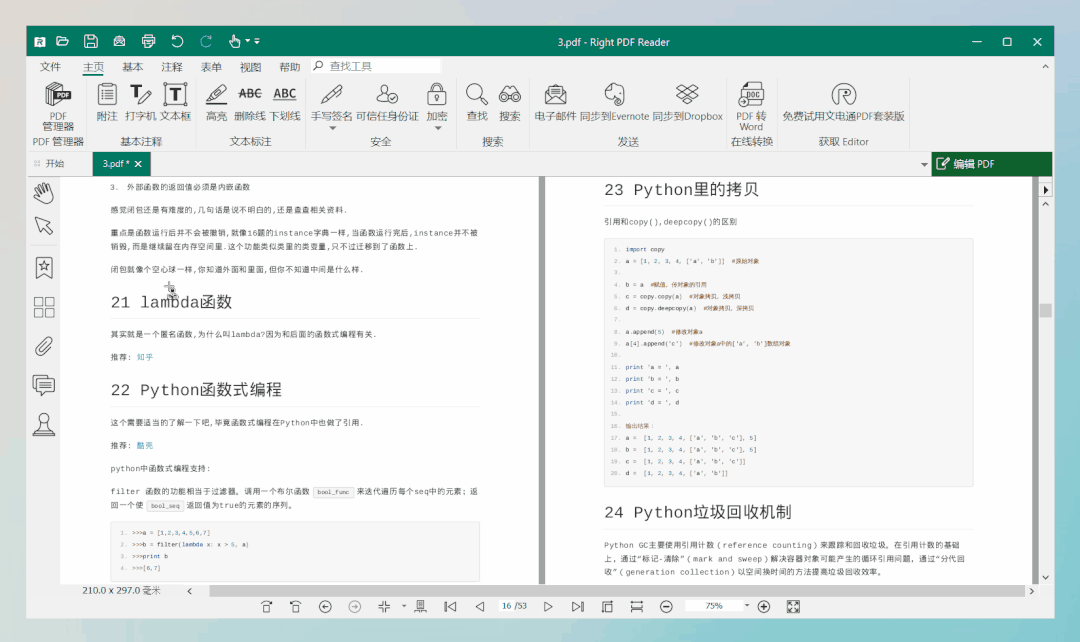1080x642 pixels.
Task: Open the zoom percentage dropdown
Action: 747,606
